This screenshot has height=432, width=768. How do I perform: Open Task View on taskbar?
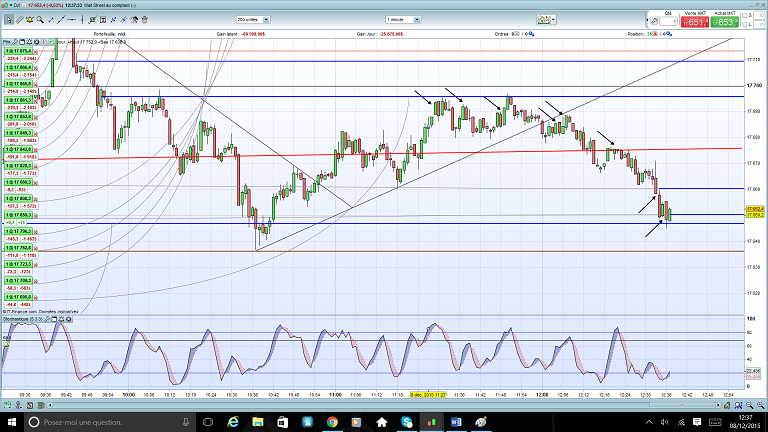pos(208,422)
